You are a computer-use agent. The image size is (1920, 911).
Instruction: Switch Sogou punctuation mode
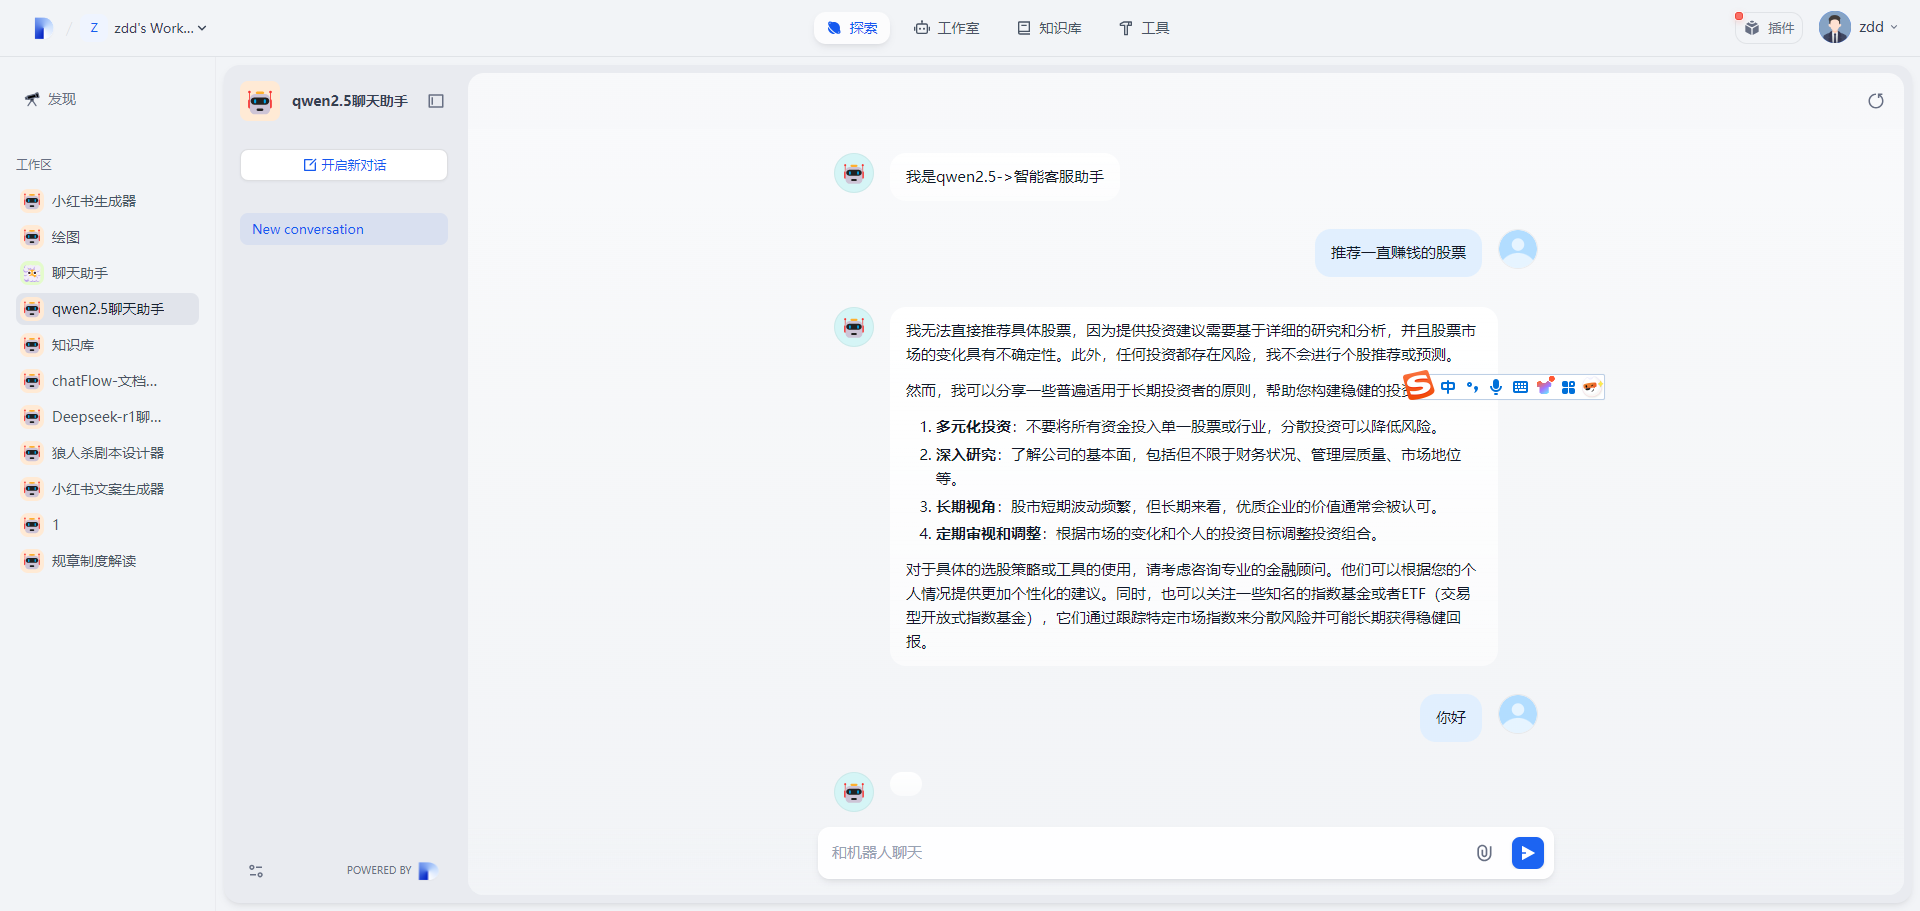1472,387
